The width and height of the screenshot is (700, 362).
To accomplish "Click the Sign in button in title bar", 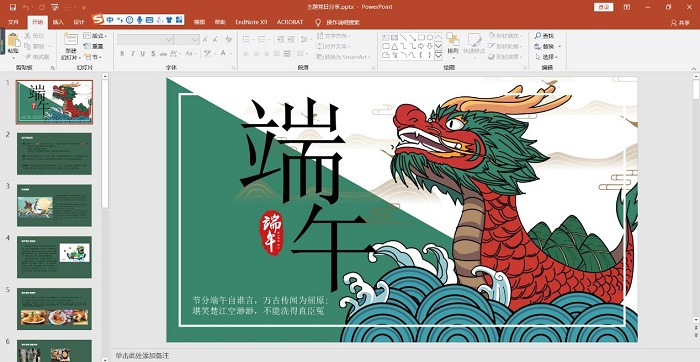I will 604,7.
